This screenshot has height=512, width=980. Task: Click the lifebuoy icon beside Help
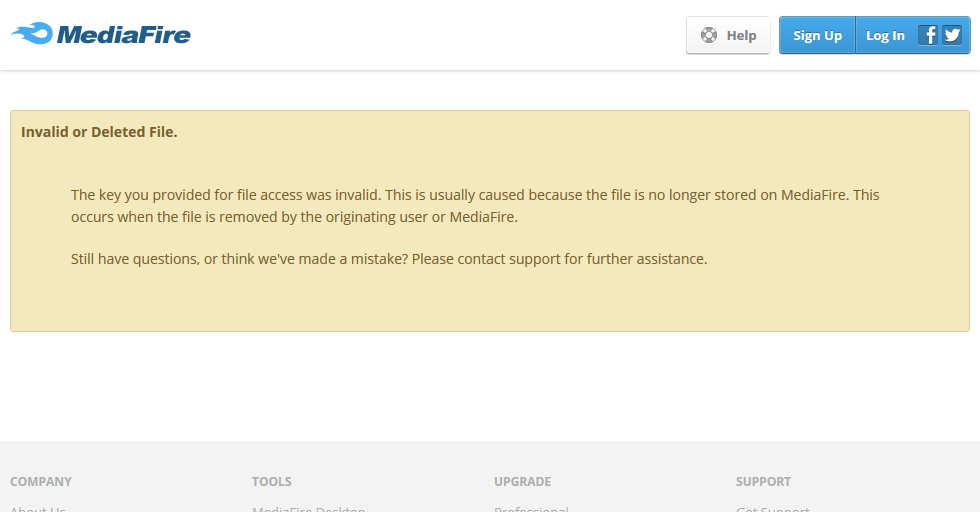[x=709, y=35]
